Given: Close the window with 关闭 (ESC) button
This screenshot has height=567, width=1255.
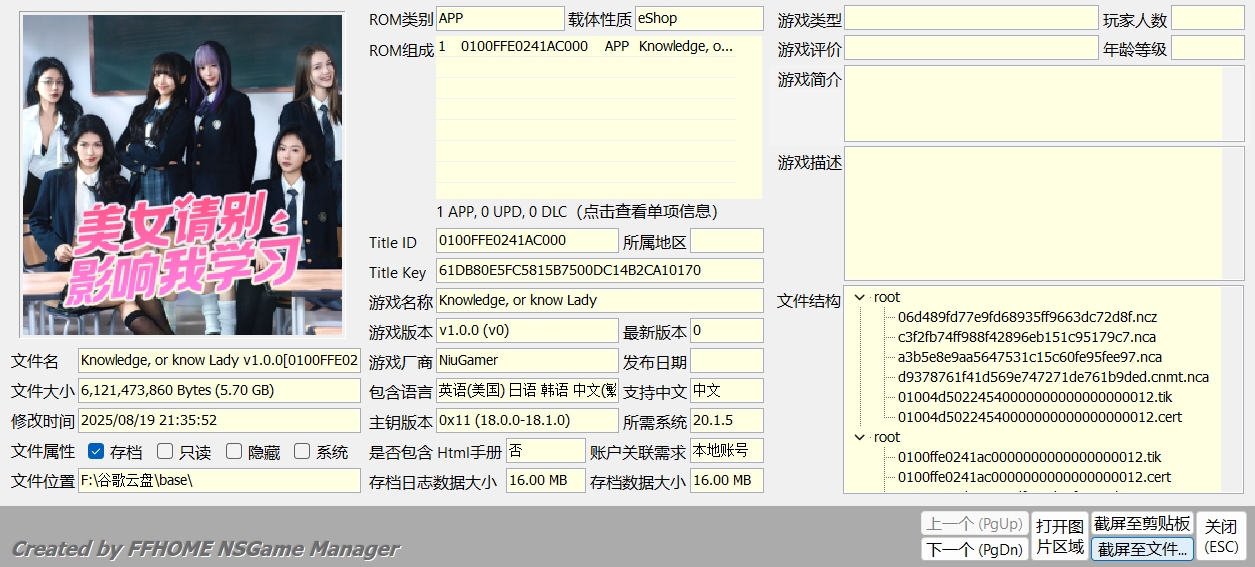Looking at the screenshot, I should pyautogui.click(x=1220, y=536).
